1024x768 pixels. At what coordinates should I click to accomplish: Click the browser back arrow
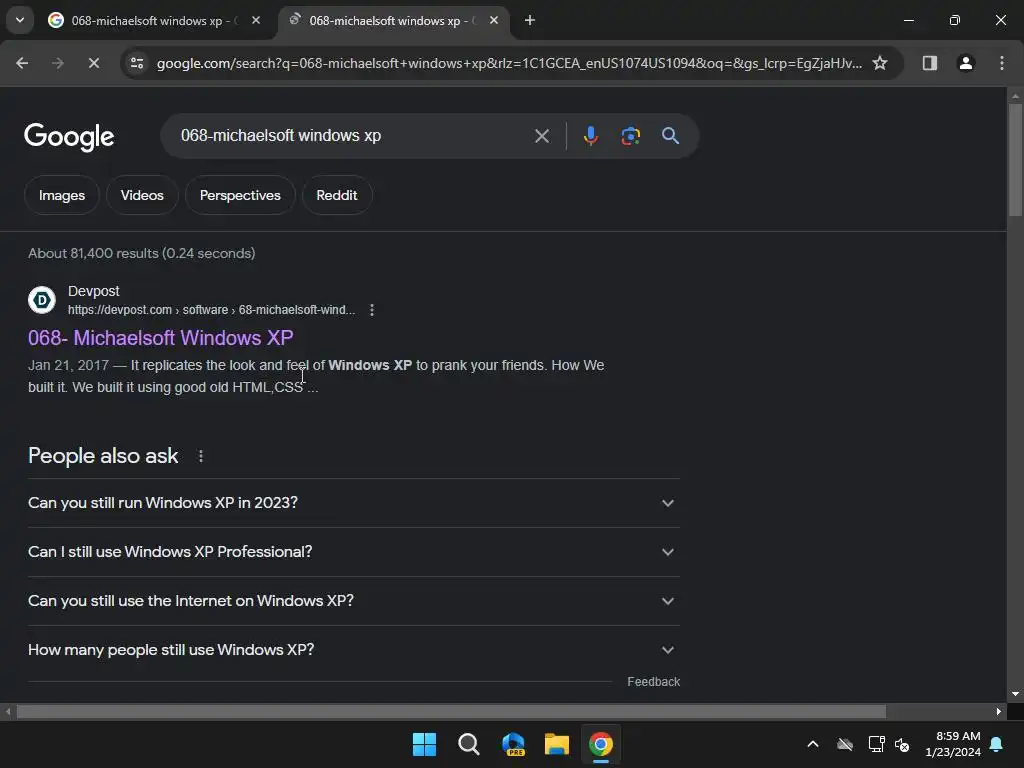[x=22, y=63]
